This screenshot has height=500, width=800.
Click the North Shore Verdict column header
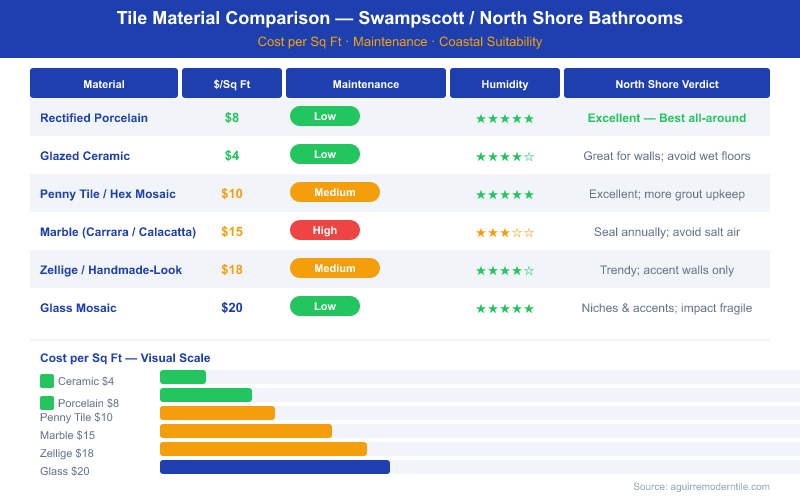tap(667, 83)
